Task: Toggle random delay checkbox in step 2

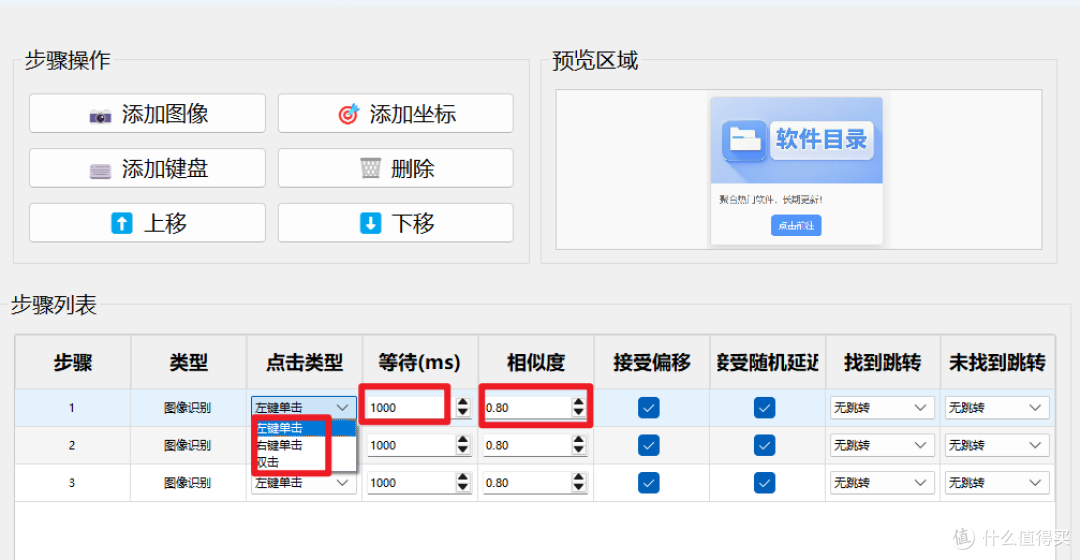Action: point(765,445)
